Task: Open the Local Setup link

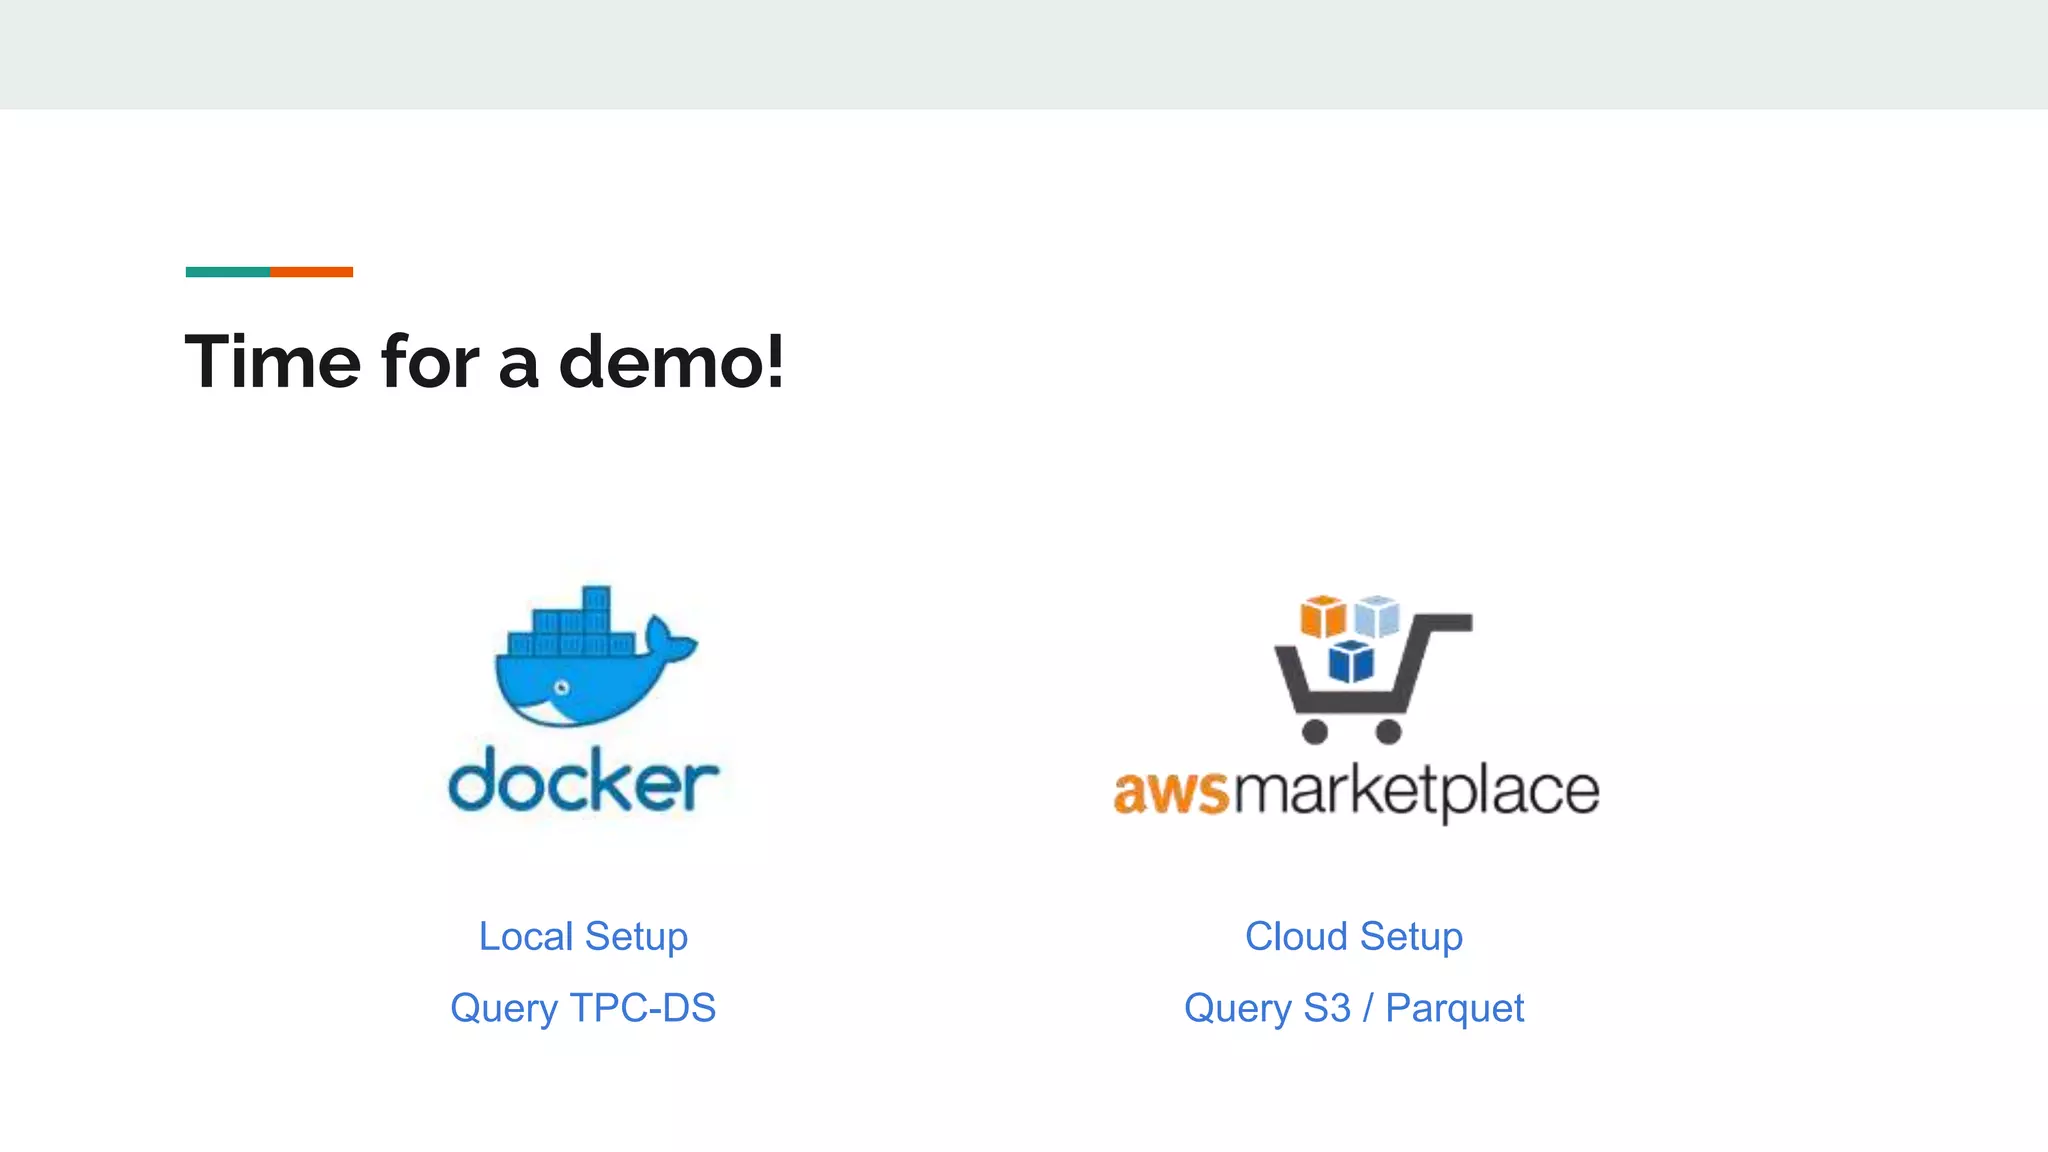Action: tap(583, 937)
